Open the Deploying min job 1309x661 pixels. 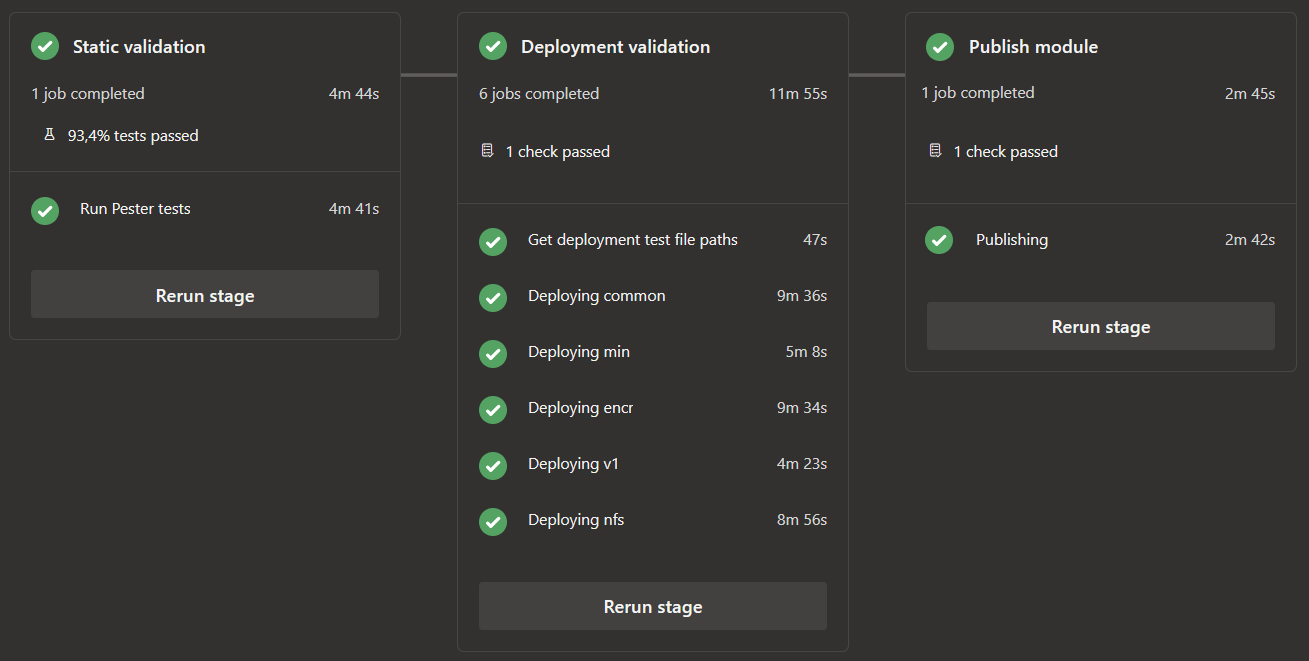(x=579, y=352)
